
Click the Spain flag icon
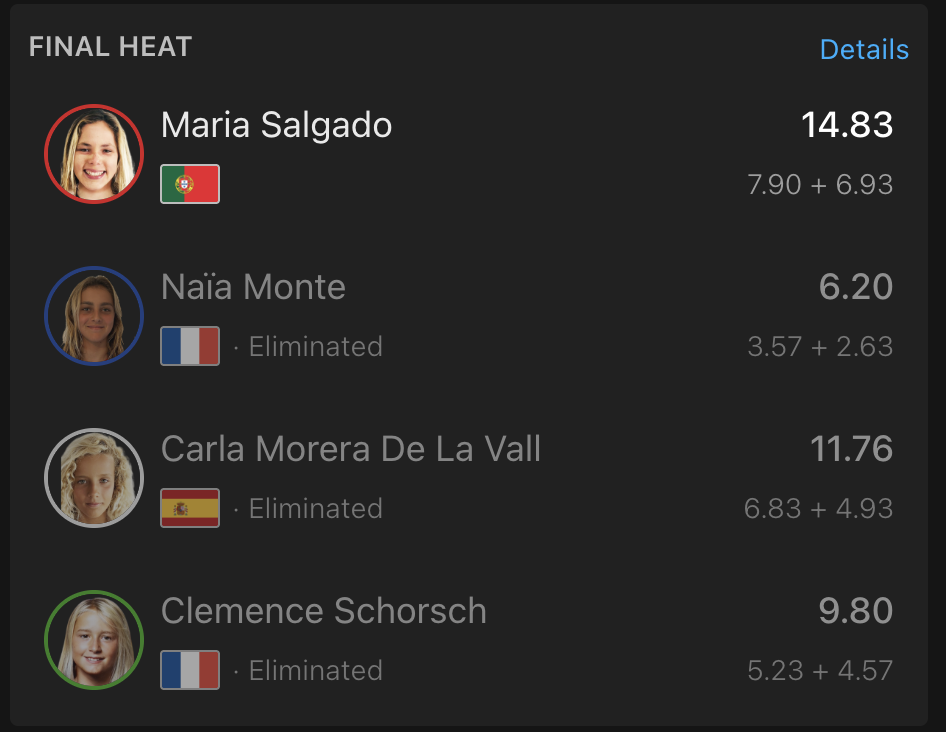pos(190,508)
